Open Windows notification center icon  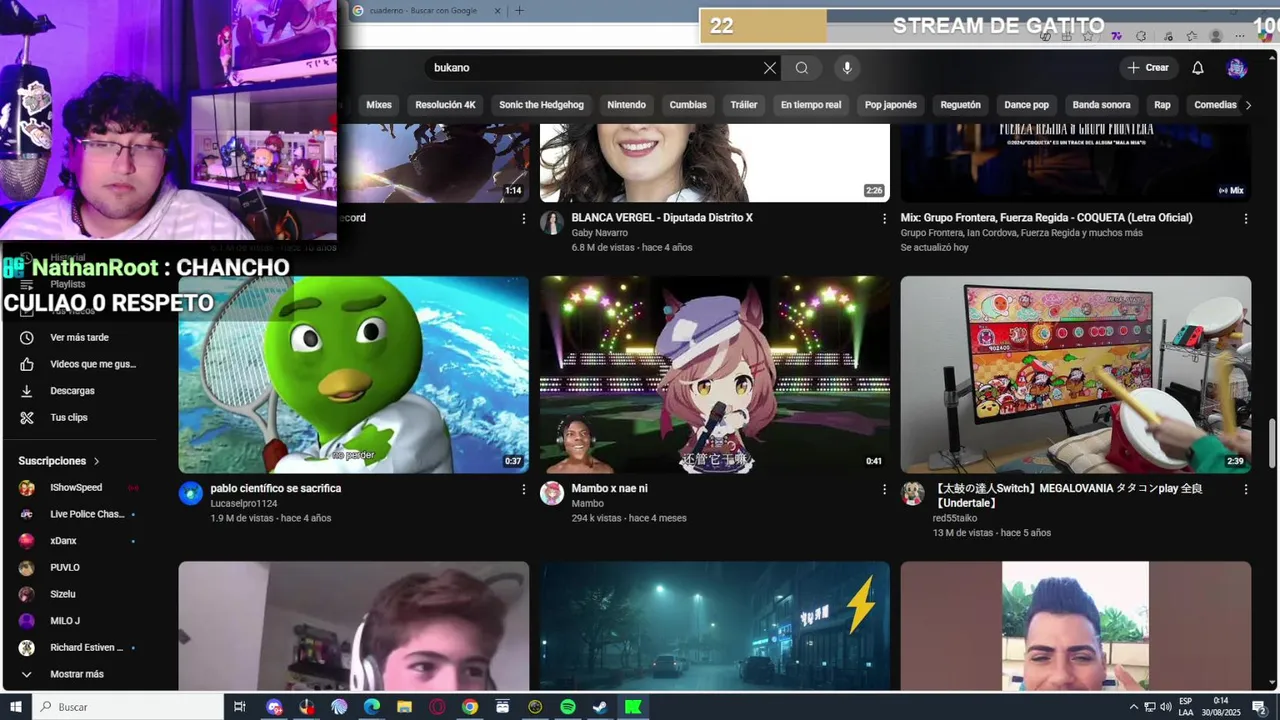1260,707
